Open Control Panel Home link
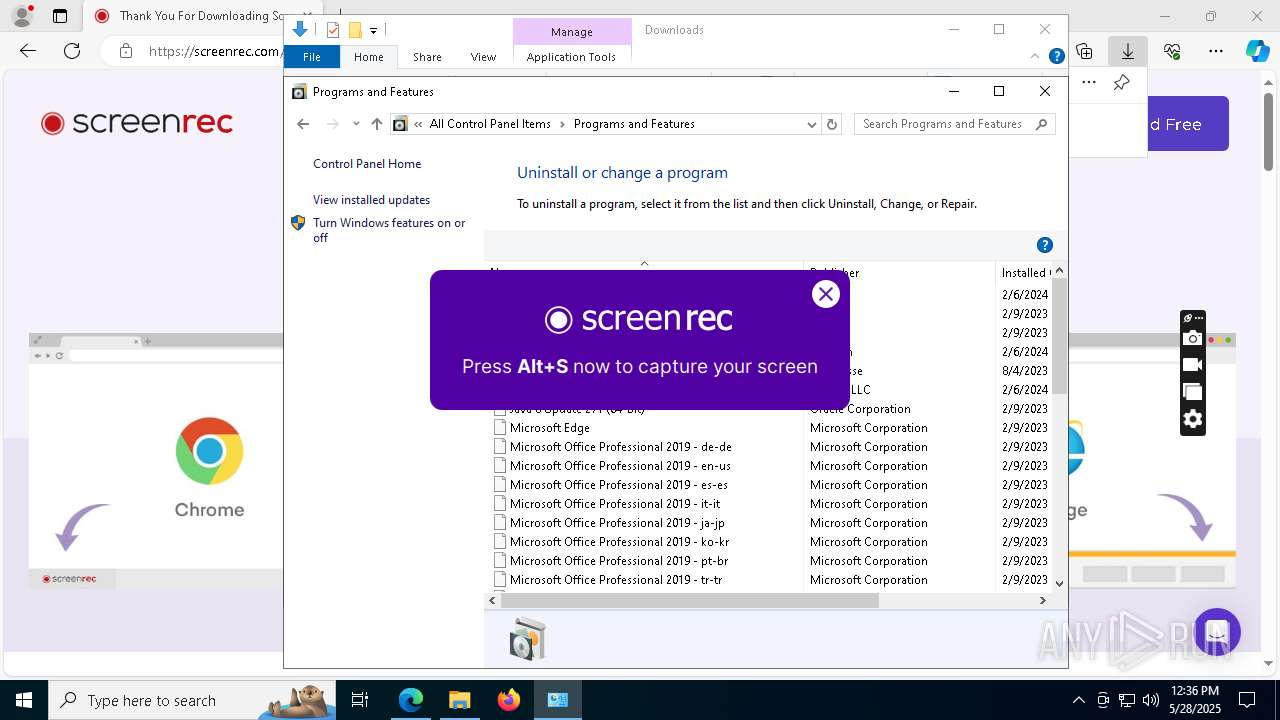 pyautogui.click(x=367, y=164)
